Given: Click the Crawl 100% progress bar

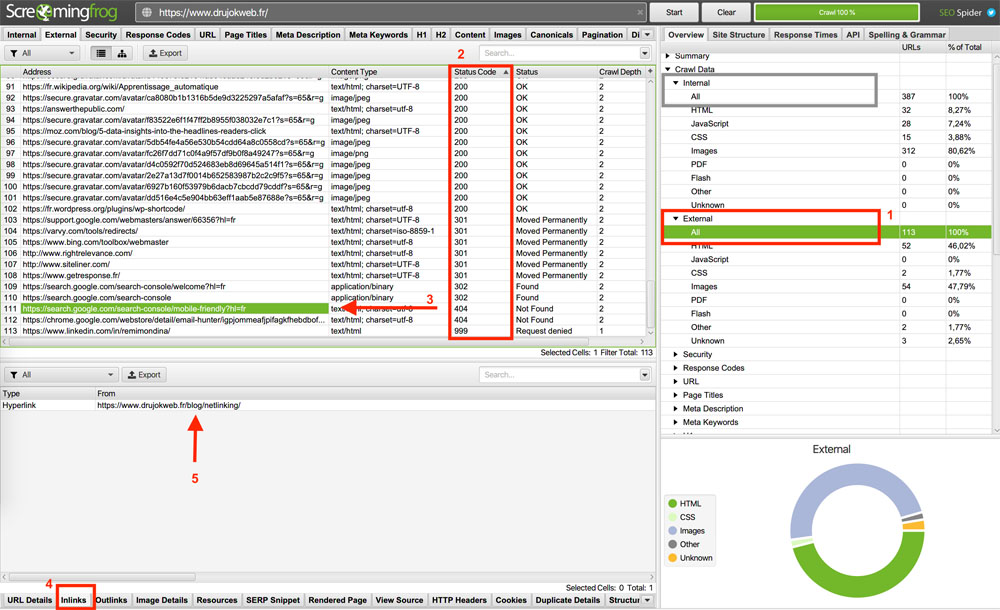Looking at the screenshot, I should (x=837, y=12).
